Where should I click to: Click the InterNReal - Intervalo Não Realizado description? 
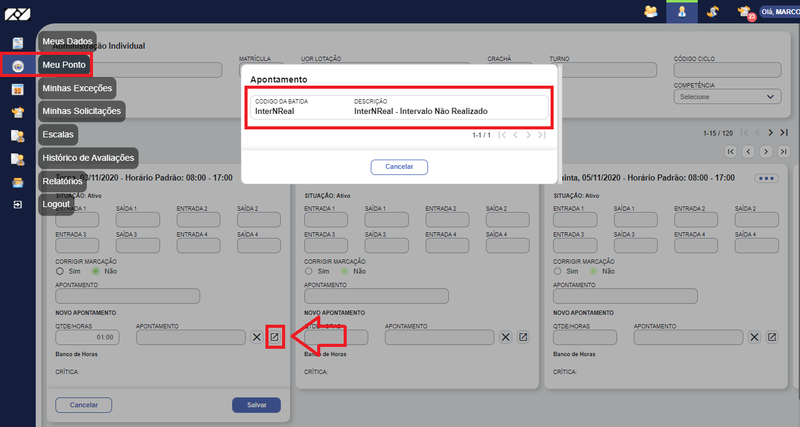(421, 111)
